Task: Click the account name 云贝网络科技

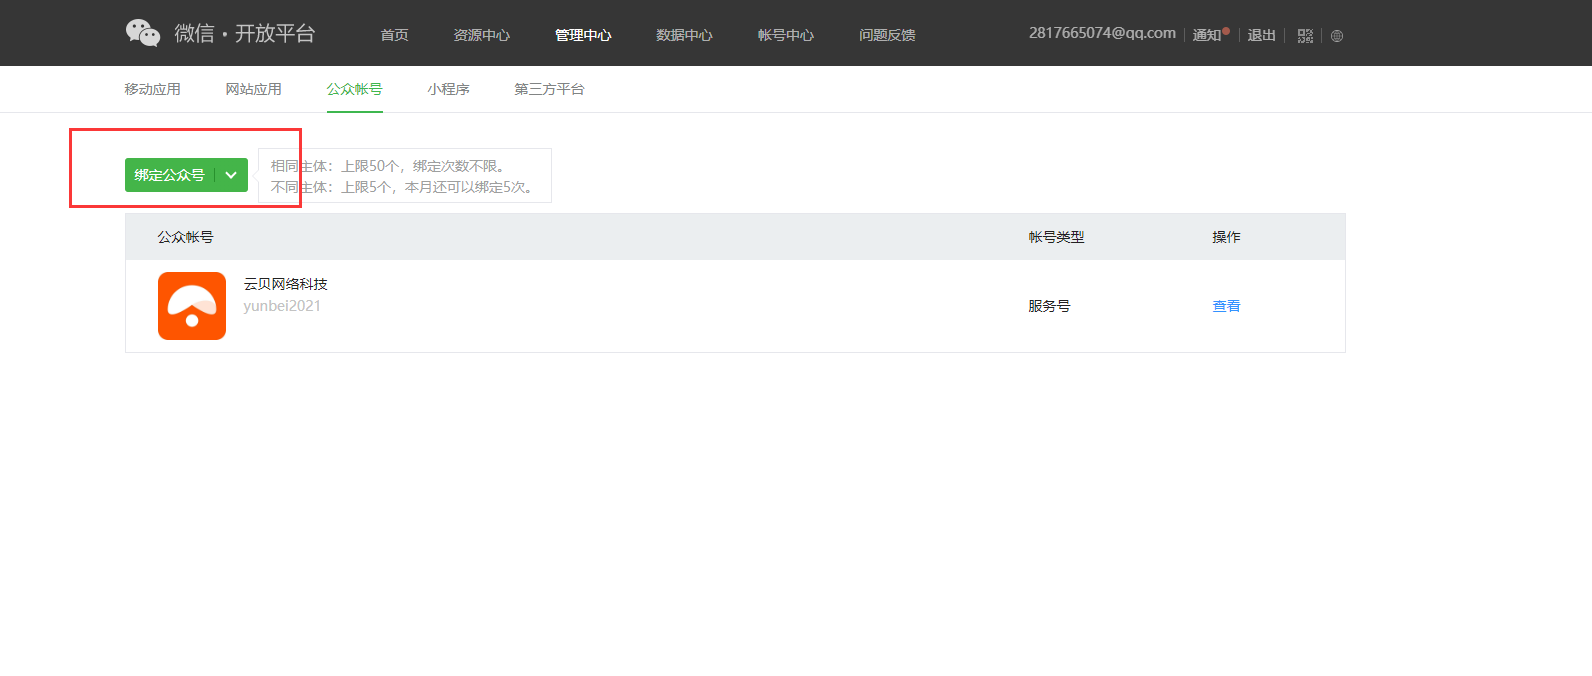Action: [x=285, y=284]
